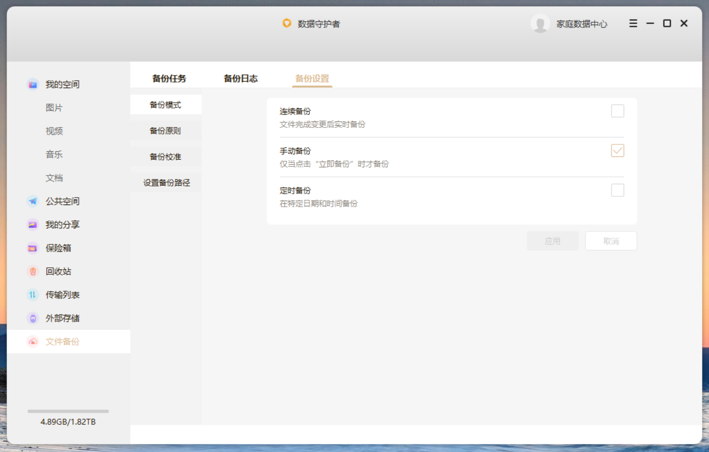Switch to the 备份日志 tab

240,78
